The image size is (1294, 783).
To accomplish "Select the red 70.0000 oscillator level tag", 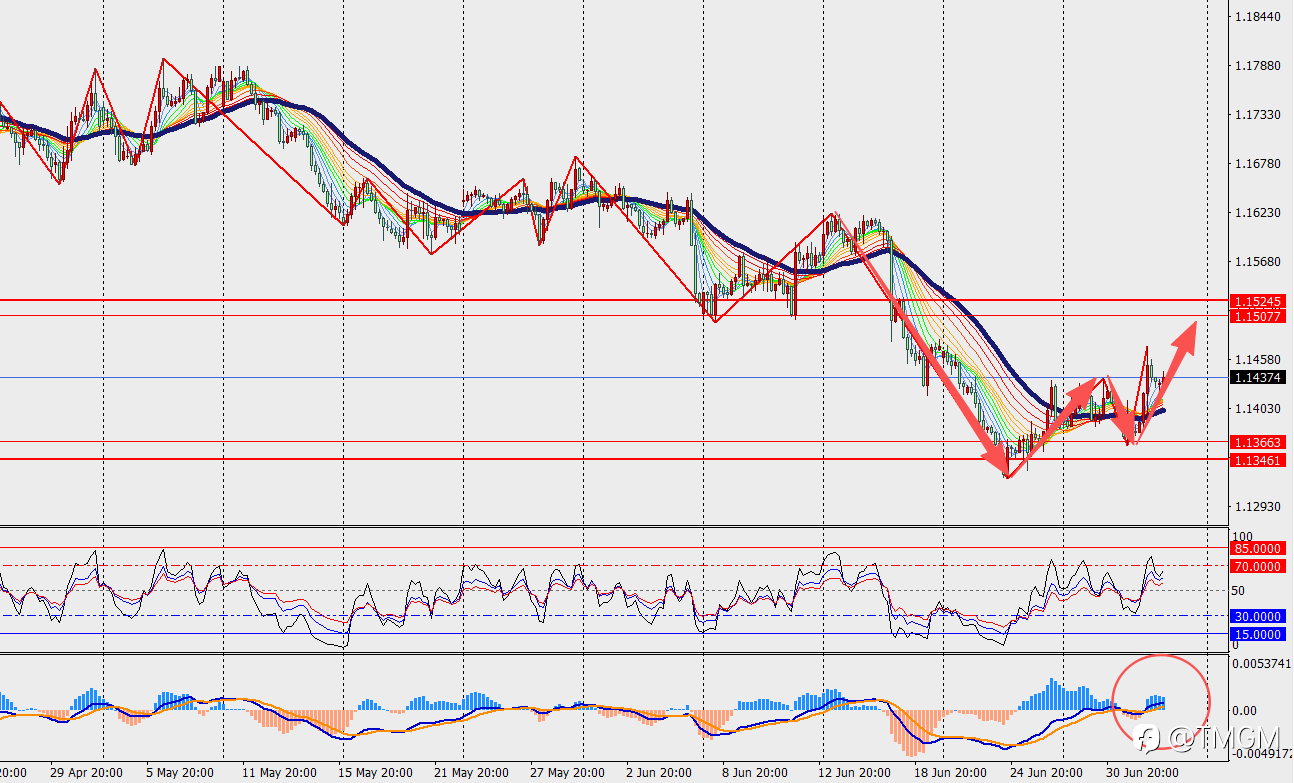I will point(1258,566).
